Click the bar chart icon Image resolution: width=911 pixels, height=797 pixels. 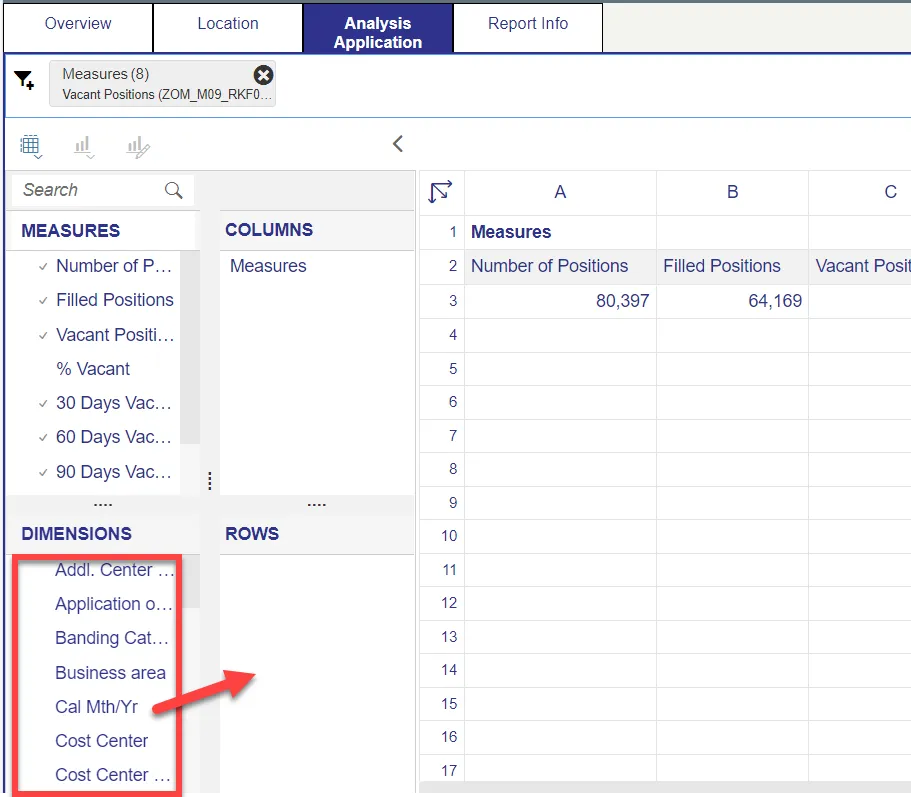pyautogui.click(x=84, y=147)
